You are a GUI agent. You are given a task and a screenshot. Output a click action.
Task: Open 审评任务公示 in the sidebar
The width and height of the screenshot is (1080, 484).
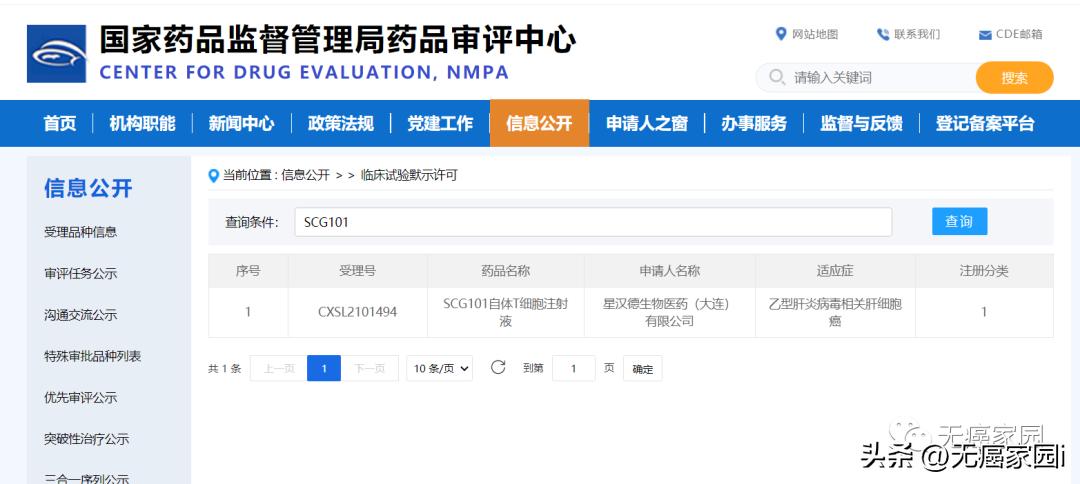point(81,273)
